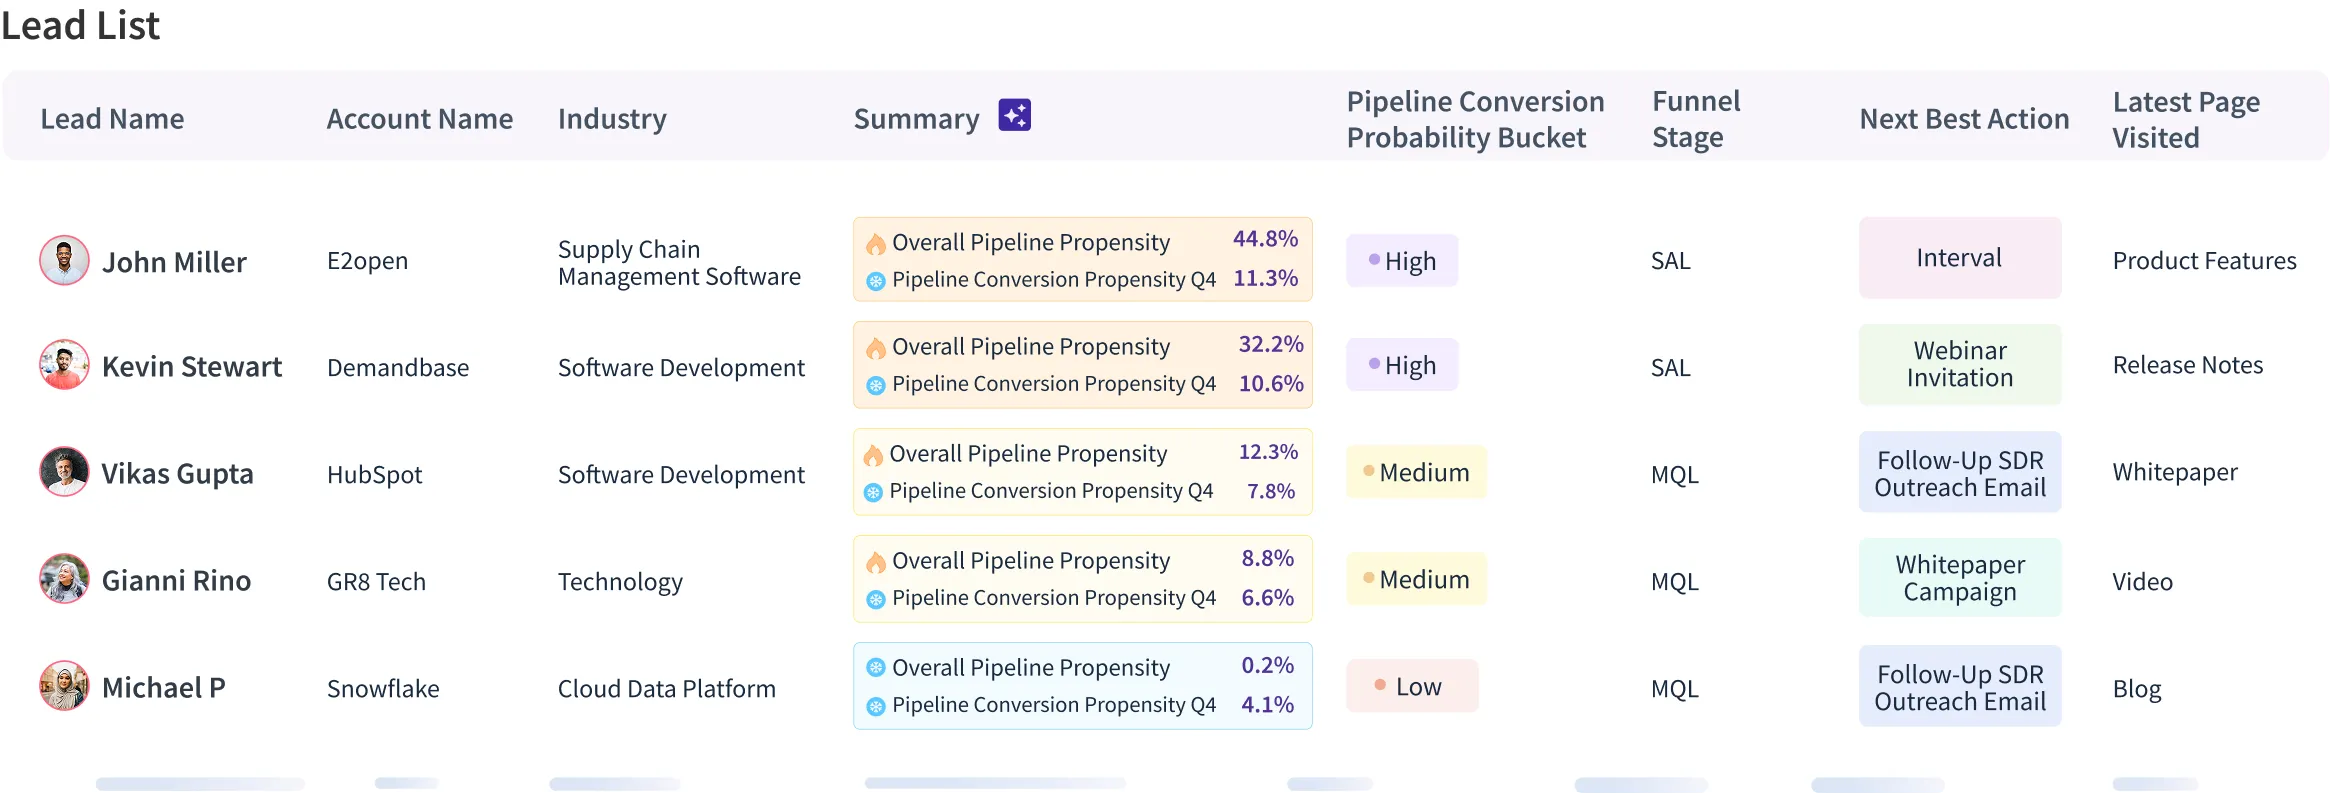Click the AI sparkle icon beside Summary

[1014, 116]
